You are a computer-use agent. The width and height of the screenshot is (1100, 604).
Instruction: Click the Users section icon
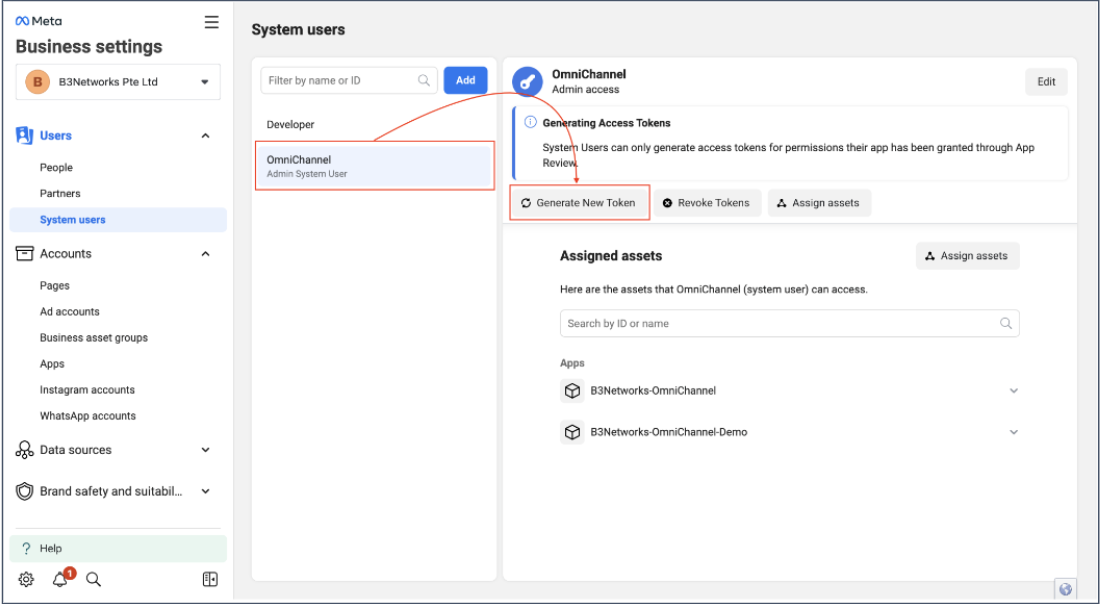pyautogui.click(x=25, y=135)
